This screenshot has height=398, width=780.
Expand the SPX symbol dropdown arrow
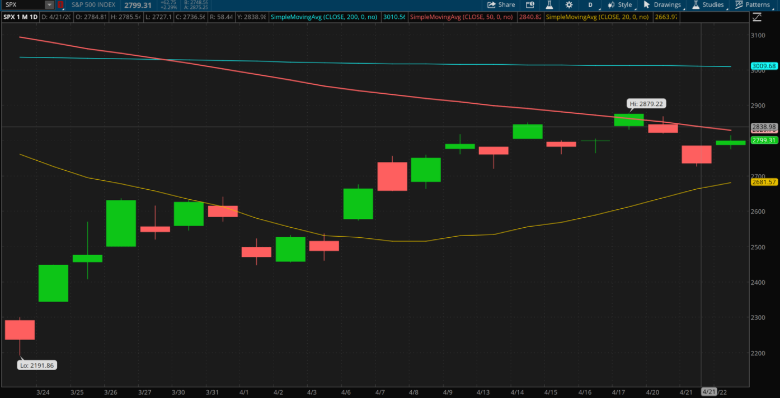49,4
